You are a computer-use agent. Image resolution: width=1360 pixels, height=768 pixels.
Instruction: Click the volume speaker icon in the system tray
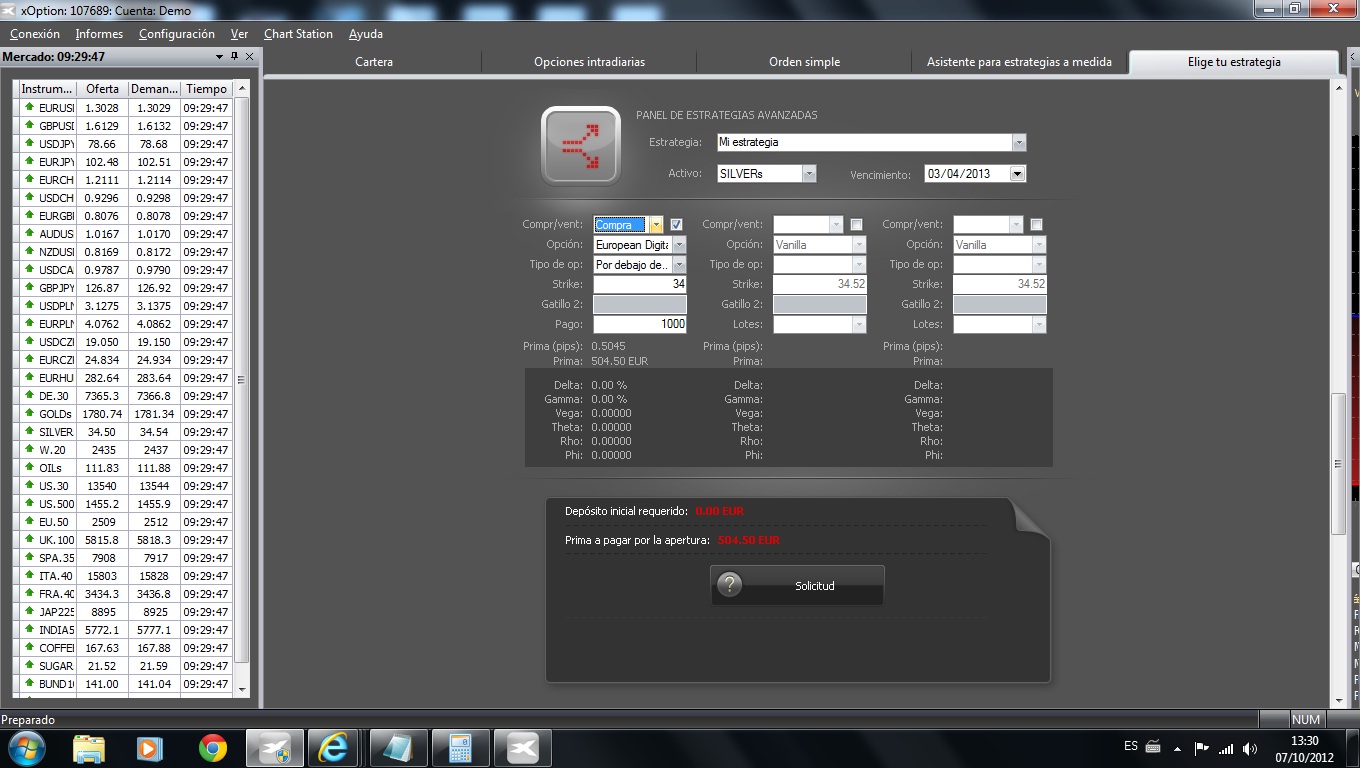pyautogui.click(x=1250, y=748)
